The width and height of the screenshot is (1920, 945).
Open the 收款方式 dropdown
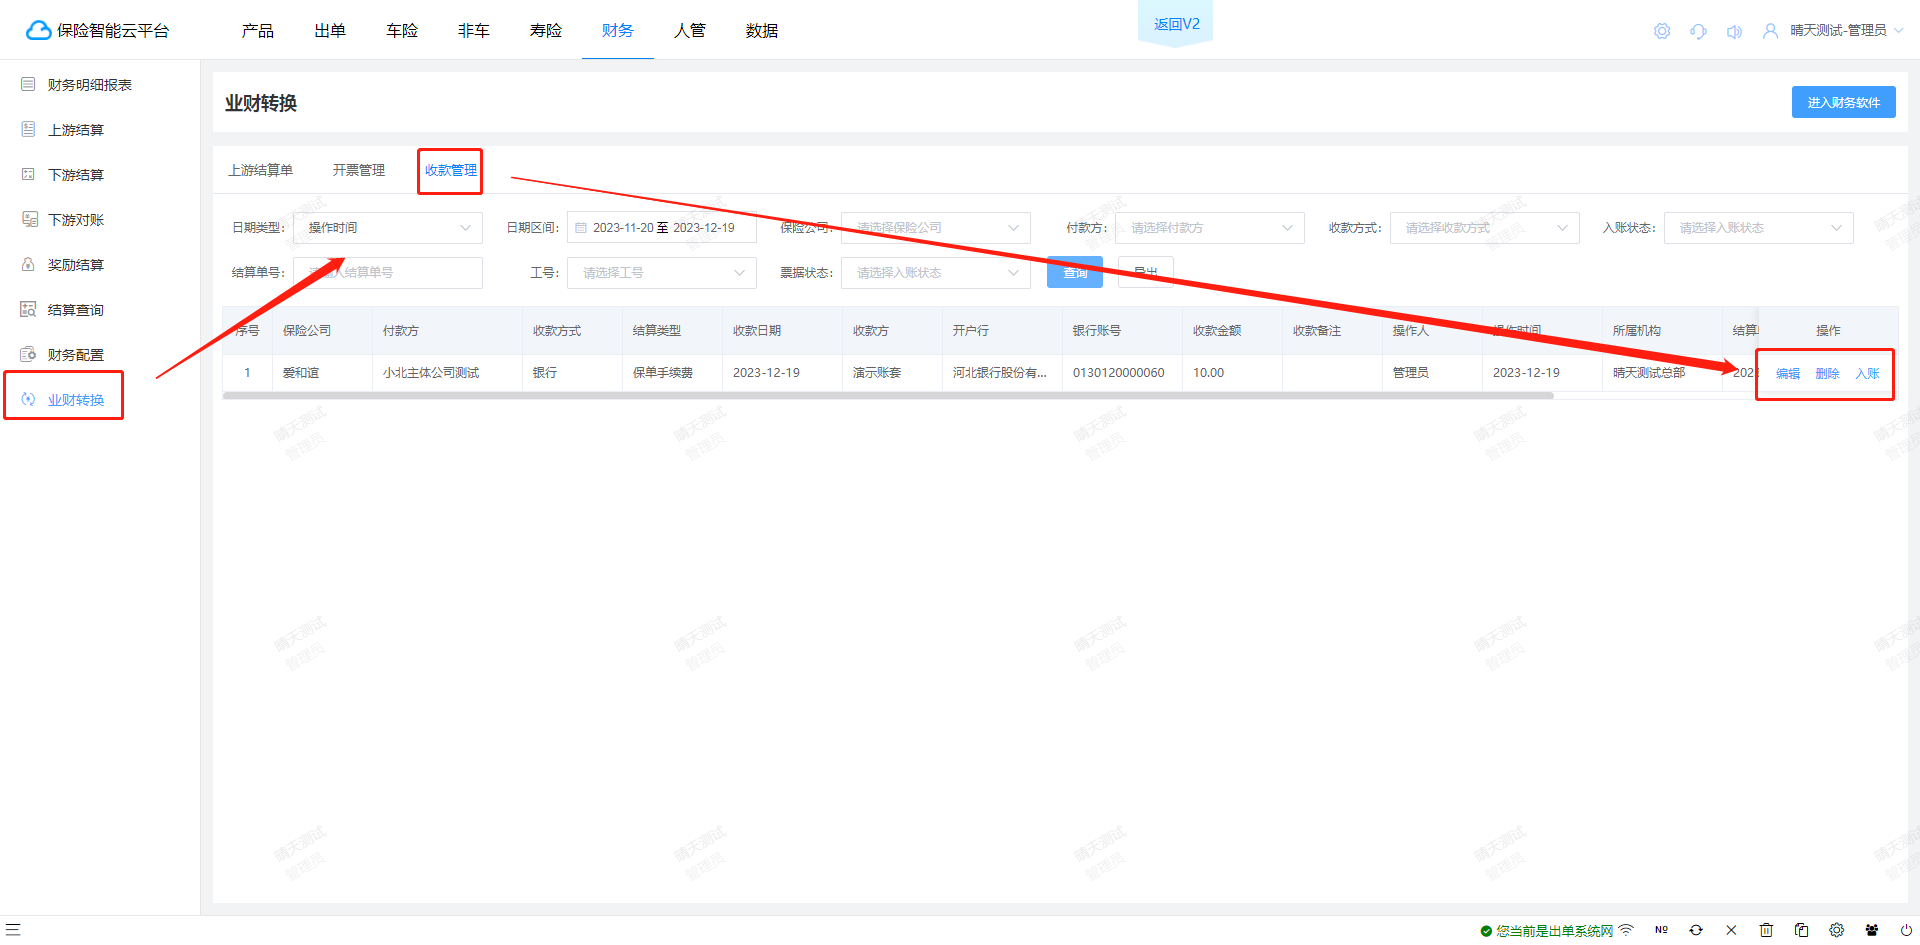click(x=1484, y=228)
